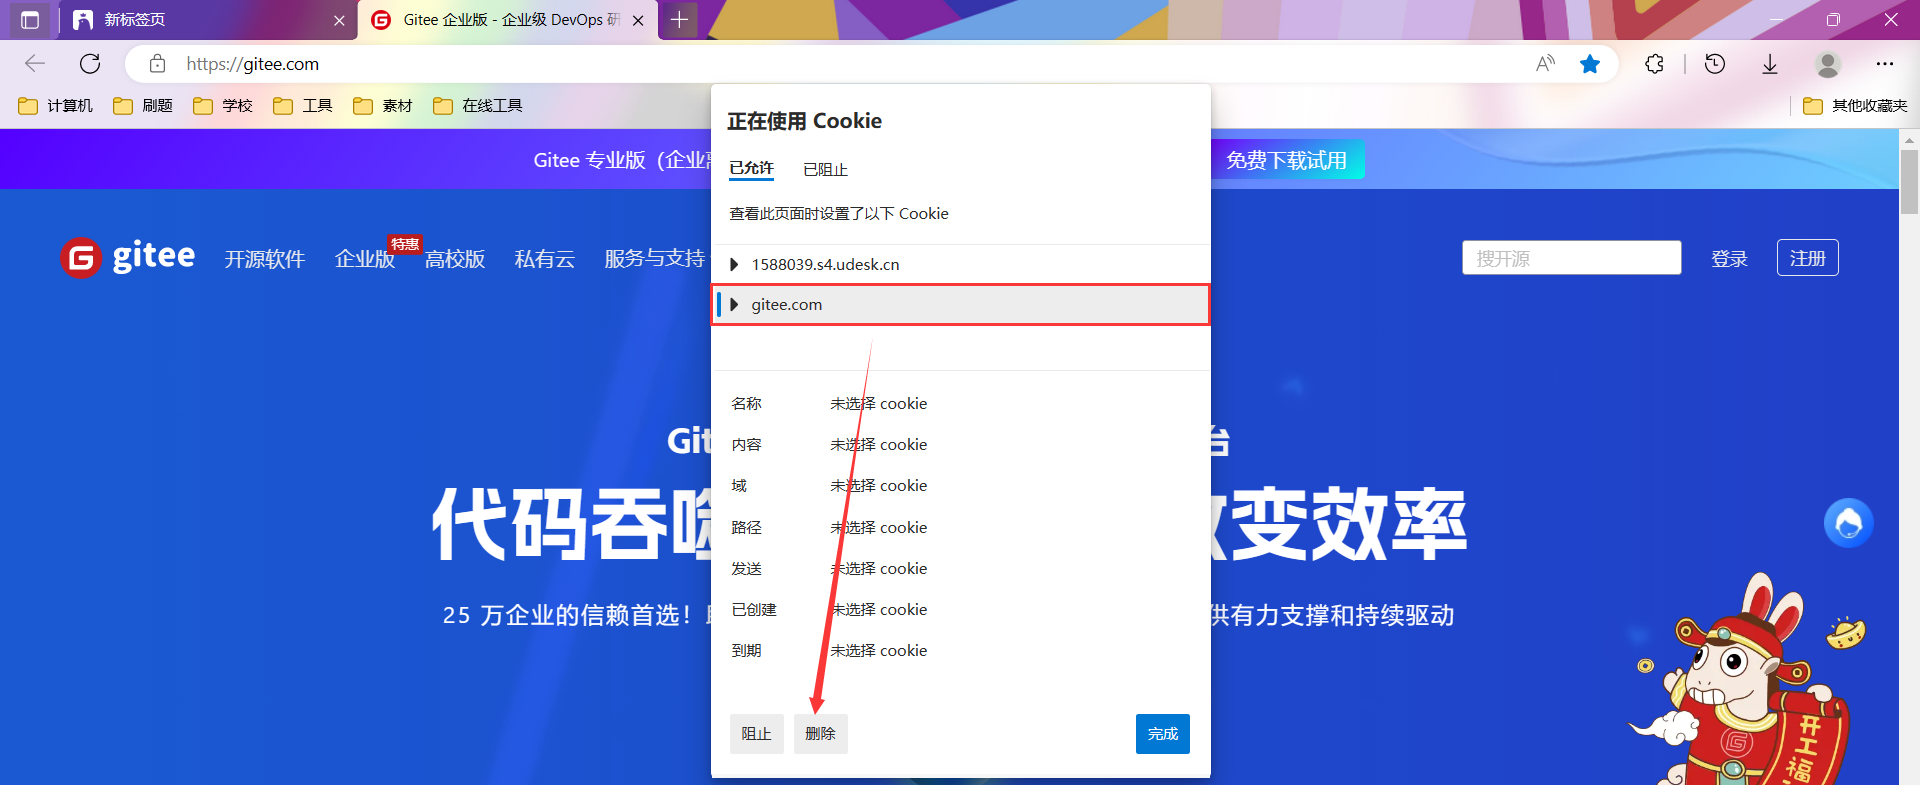
Task: Open the 企业版 navigation item
Action: point(365,259)
